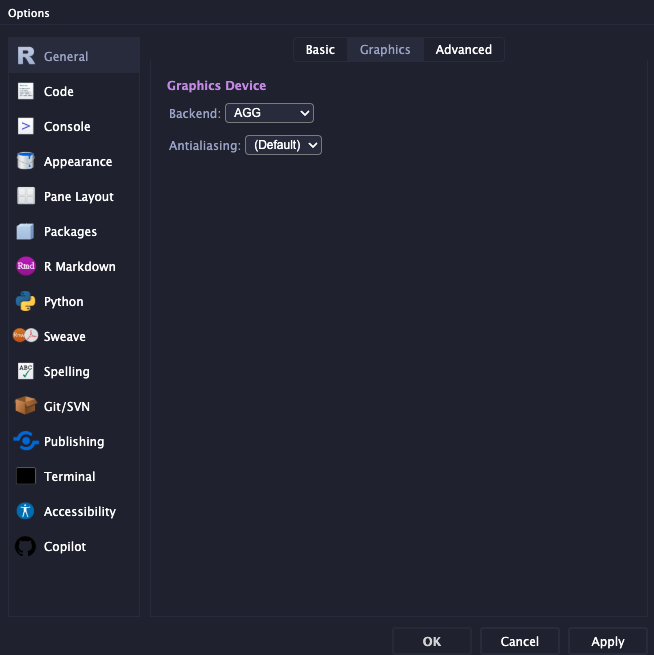The width and height of the screenshot is (654, 655).
Task: Select the Console section icon
Action: pos(26,127)
